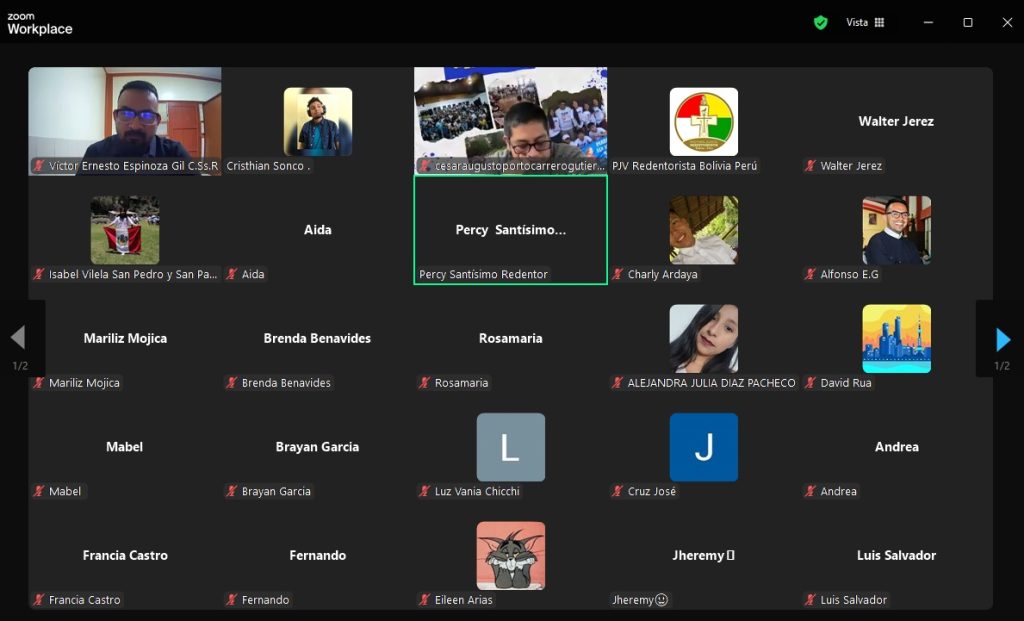Click the Zoom Workplace logo
Screen dimensions: 1024x621
pyautogui.click(x=40, y=24)
